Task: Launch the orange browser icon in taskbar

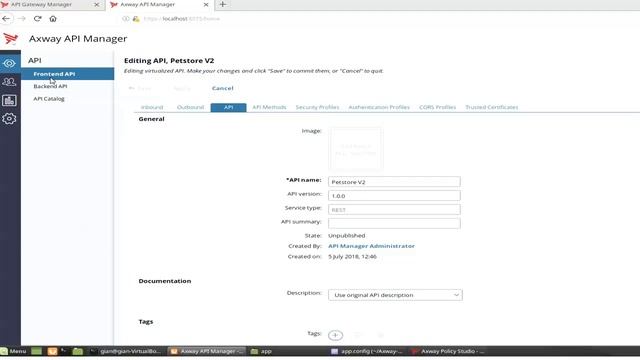Action: [x=52, y=351]
